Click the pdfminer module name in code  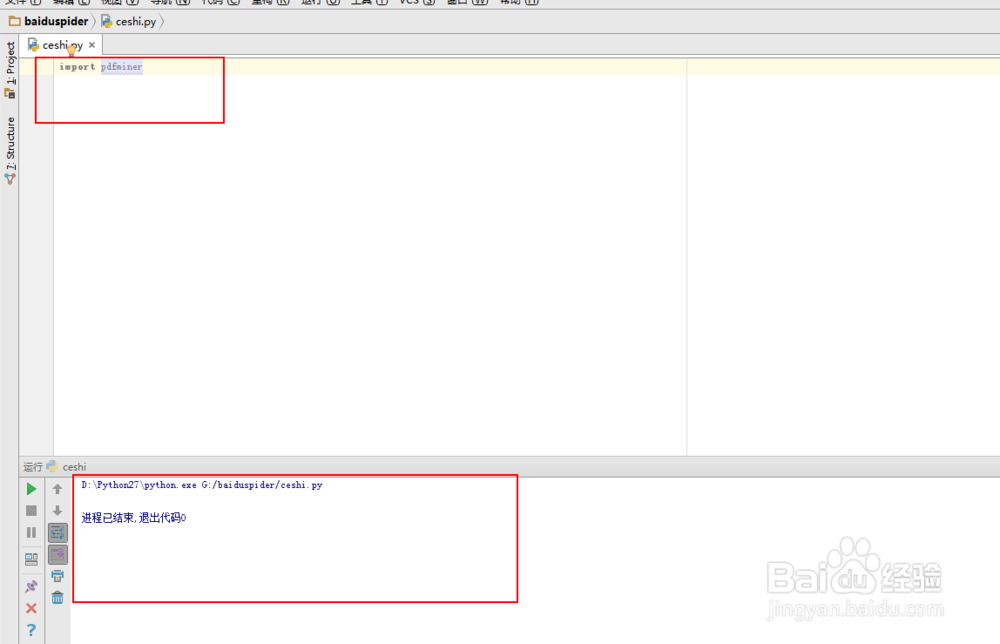[121, 66]
